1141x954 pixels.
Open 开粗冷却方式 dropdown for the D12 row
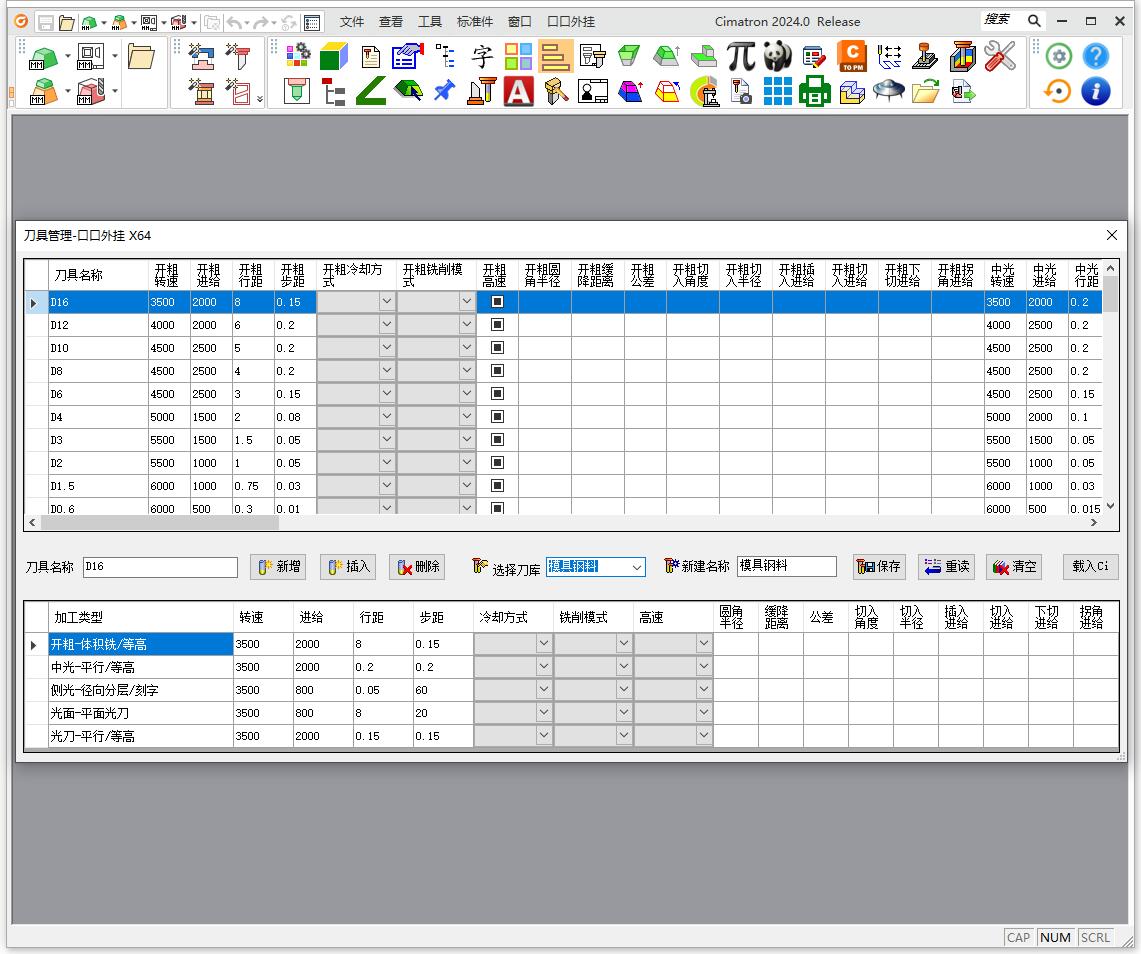pyautogui.click(x=386, y=325)
